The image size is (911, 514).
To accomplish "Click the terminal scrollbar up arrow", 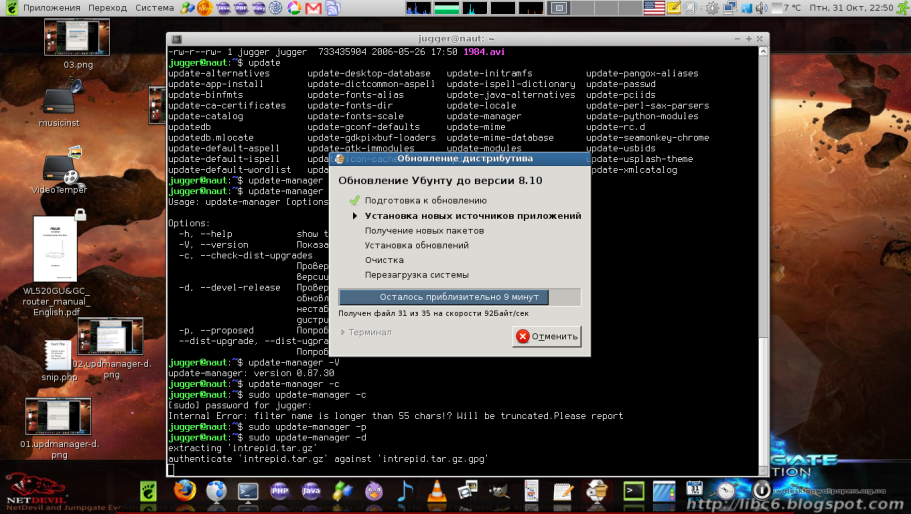I will pyautogui.click(x=763, y=51).
